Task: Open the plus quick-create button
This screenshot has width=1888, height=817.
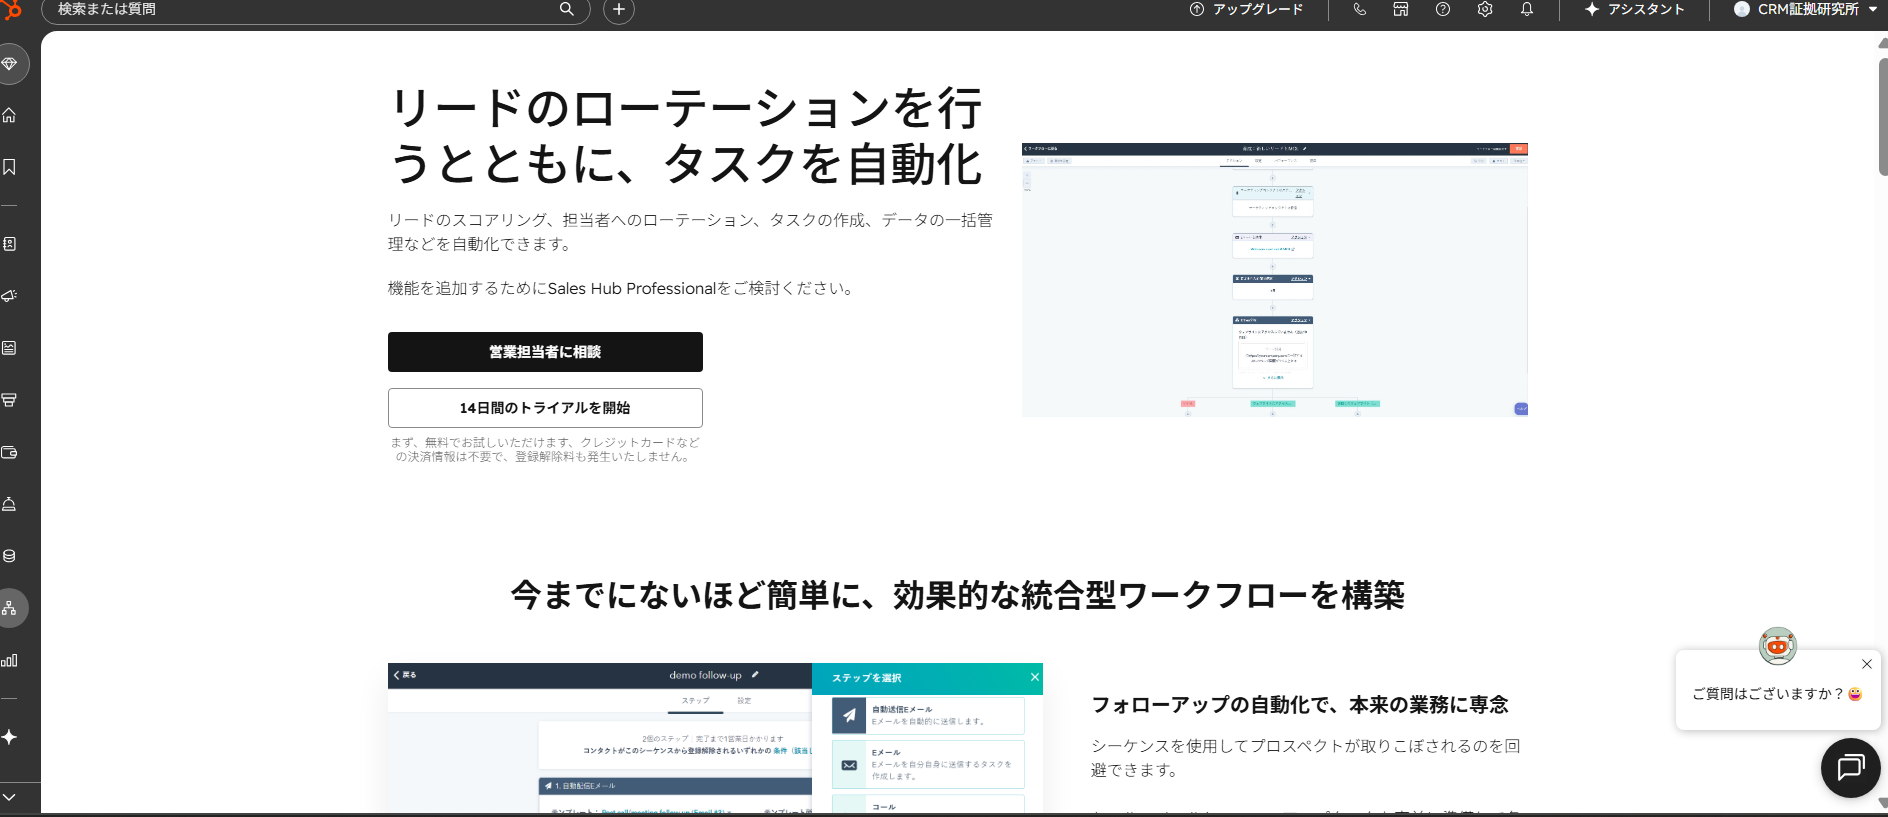Action: [619, 10]
